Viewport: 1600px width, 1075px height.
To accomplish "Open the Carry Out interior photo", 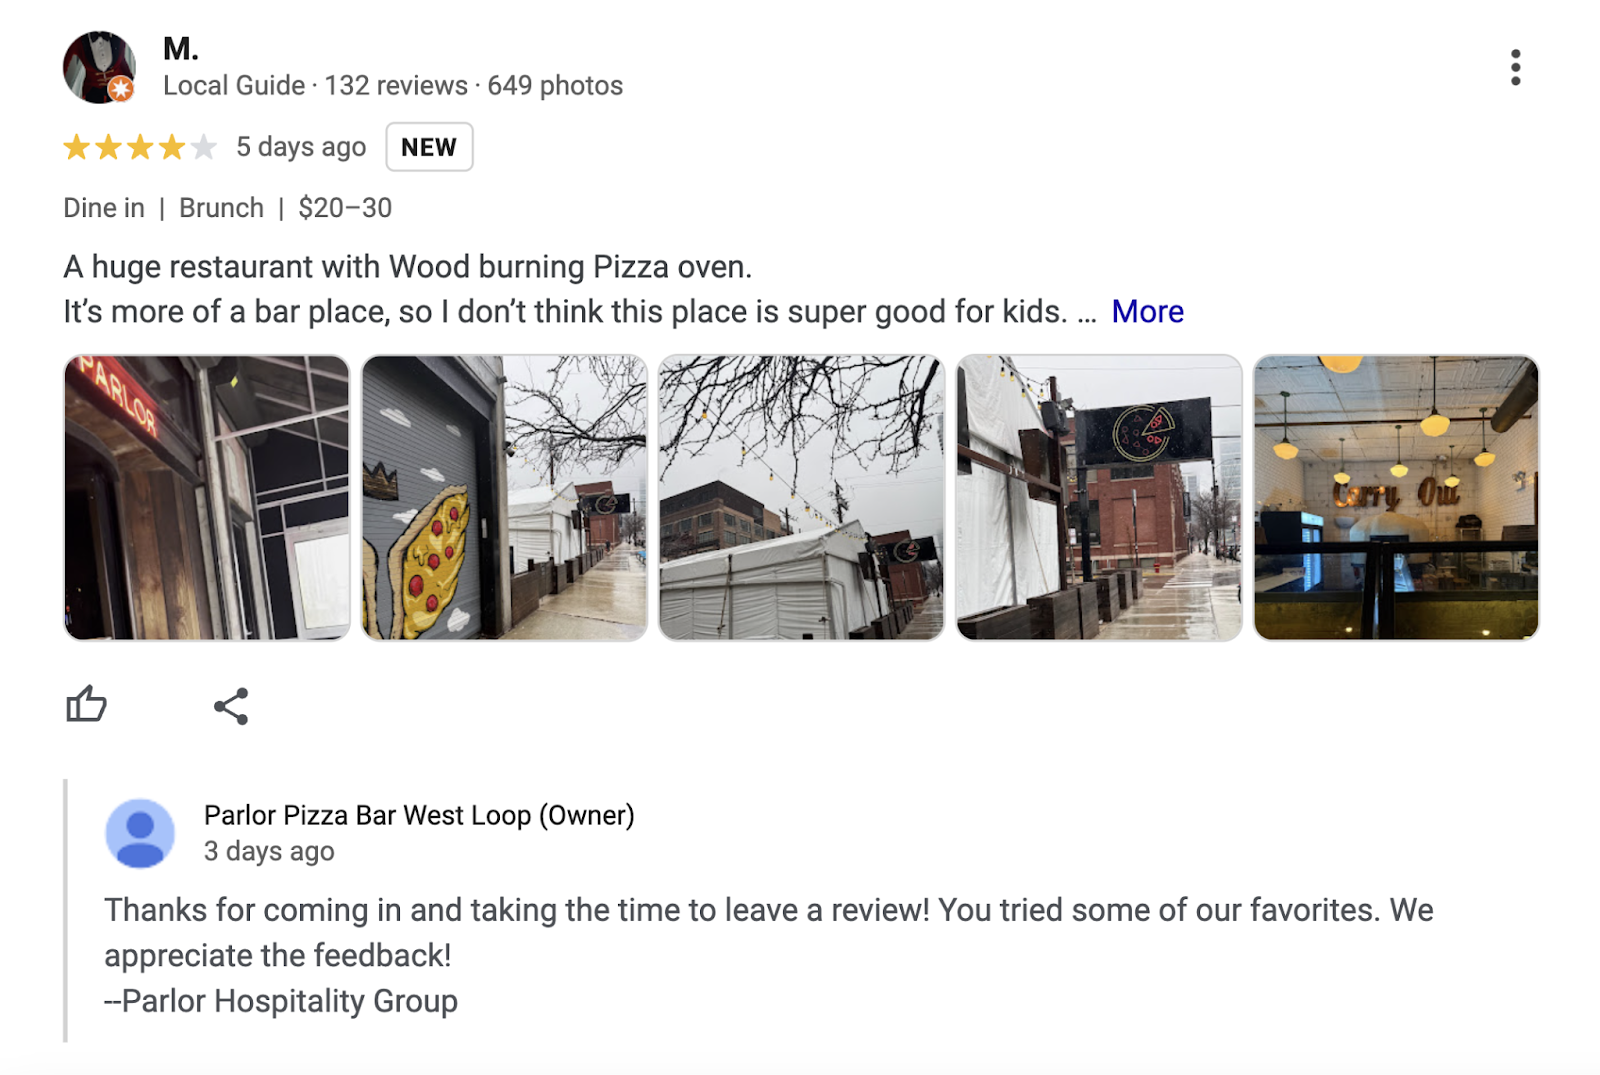I will click(1396, 497).
